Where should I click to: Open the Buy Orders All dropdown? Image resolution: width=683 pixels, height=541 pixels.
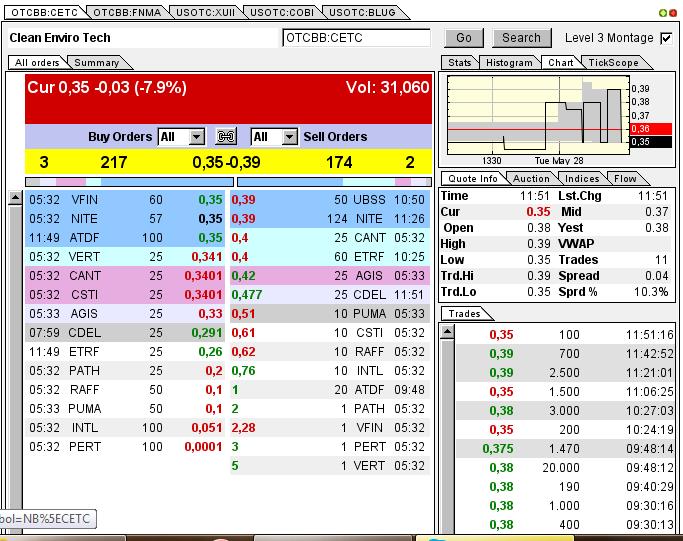181,137
